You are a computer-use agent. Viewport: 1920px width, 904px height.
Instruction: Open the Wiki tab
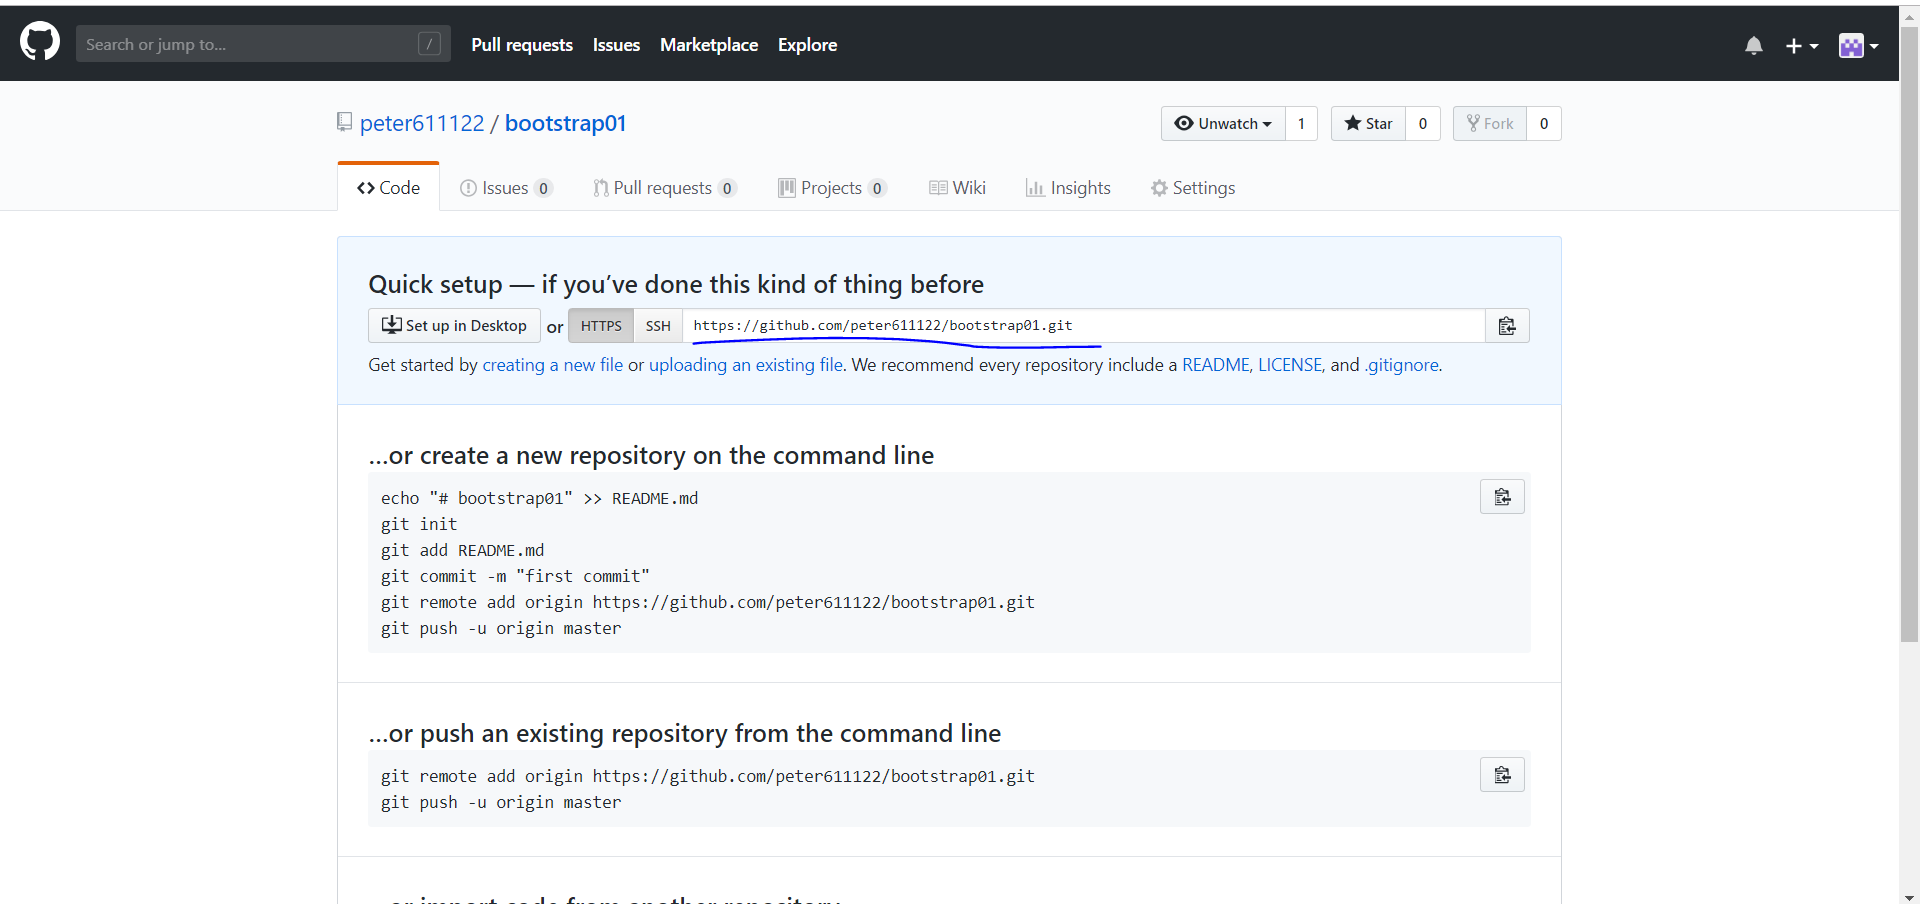tap(958, 187)
